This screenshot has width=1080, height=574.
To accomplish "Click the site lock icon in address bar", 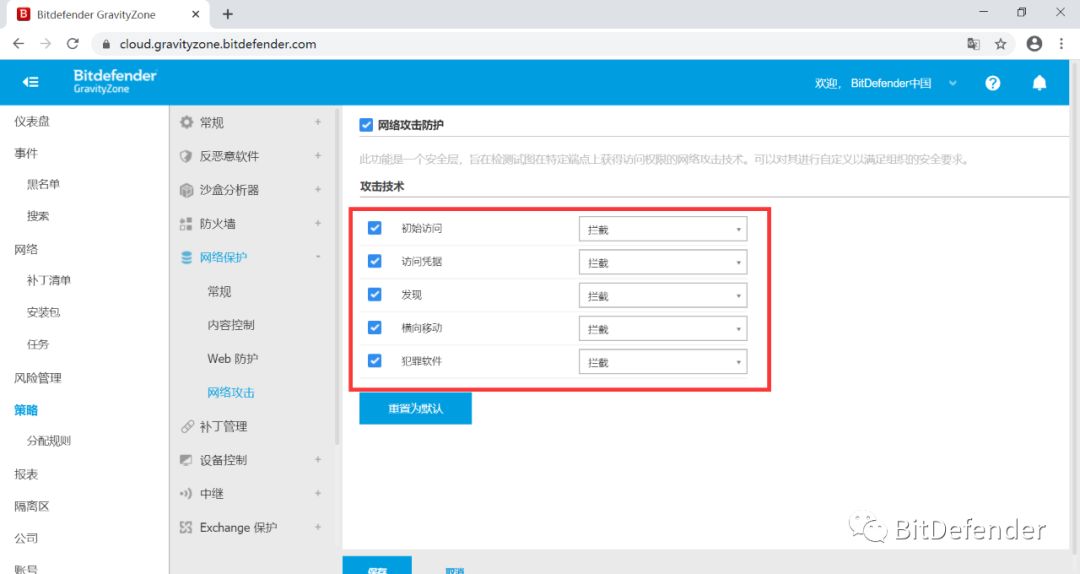I will 106,44.
